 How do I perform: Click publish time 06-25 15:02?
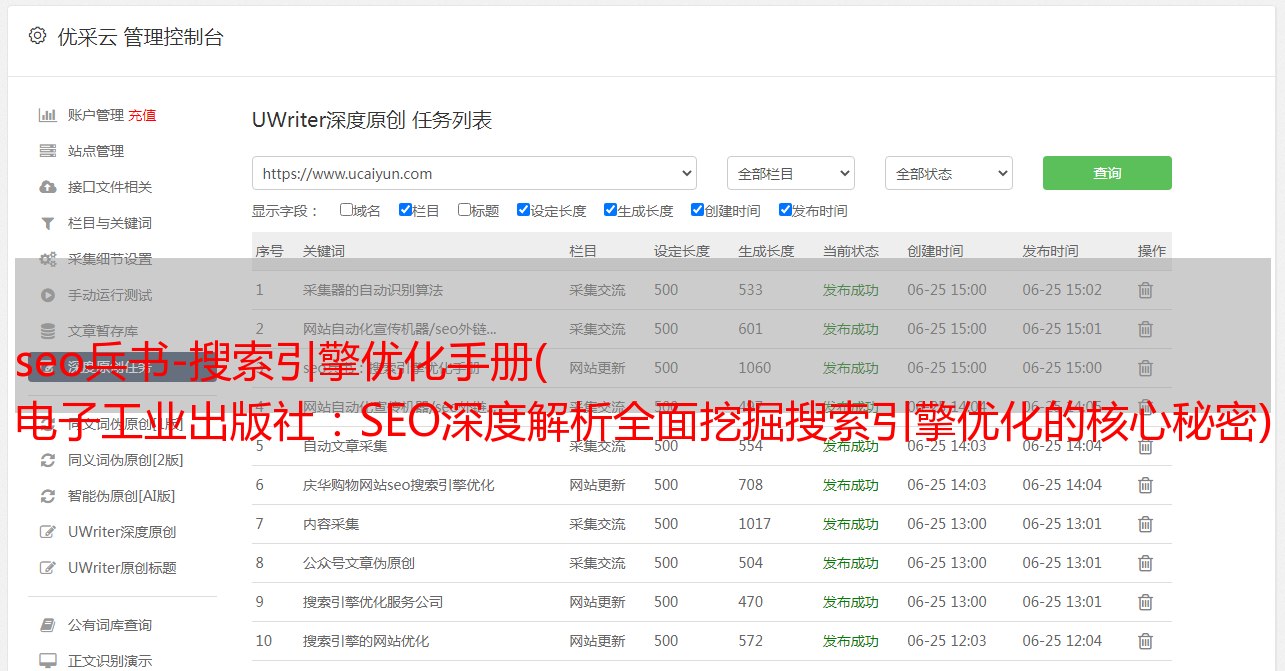click(1062, 290)
